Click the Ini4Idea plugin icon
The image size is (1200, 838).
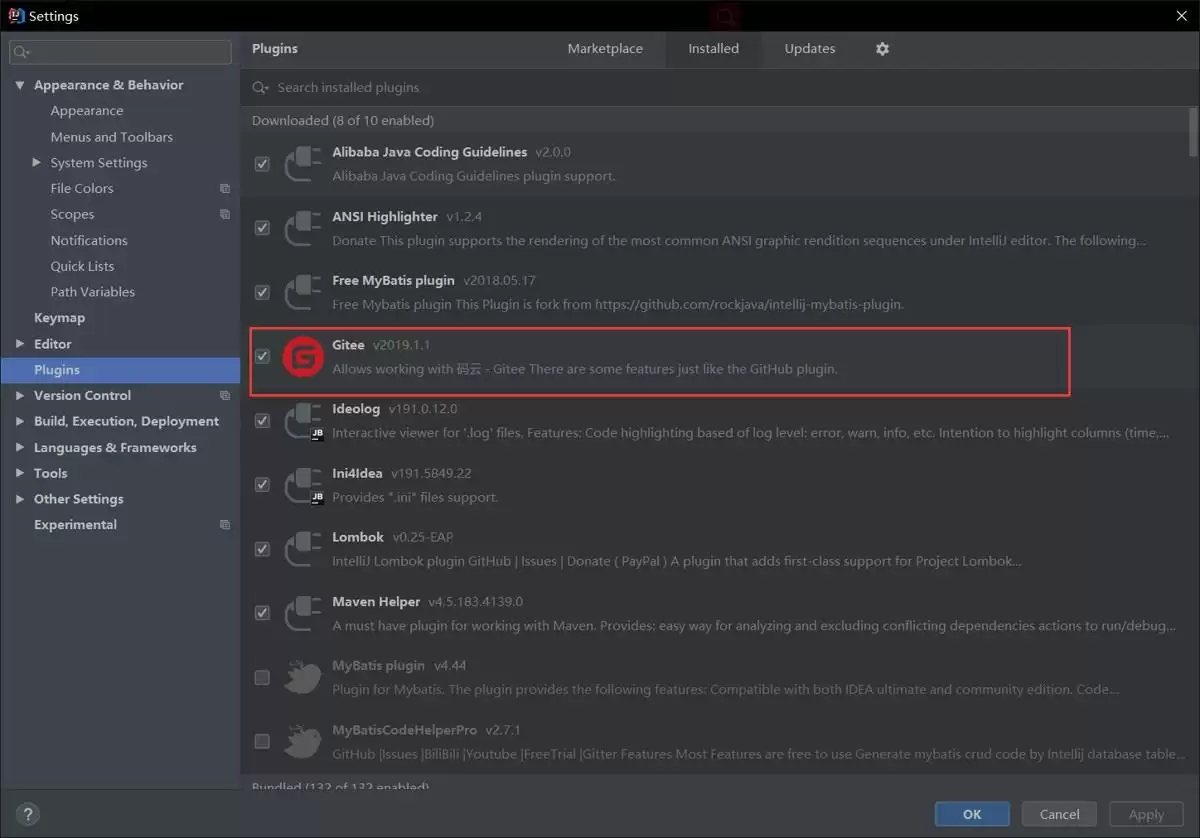tap(302, 485)
